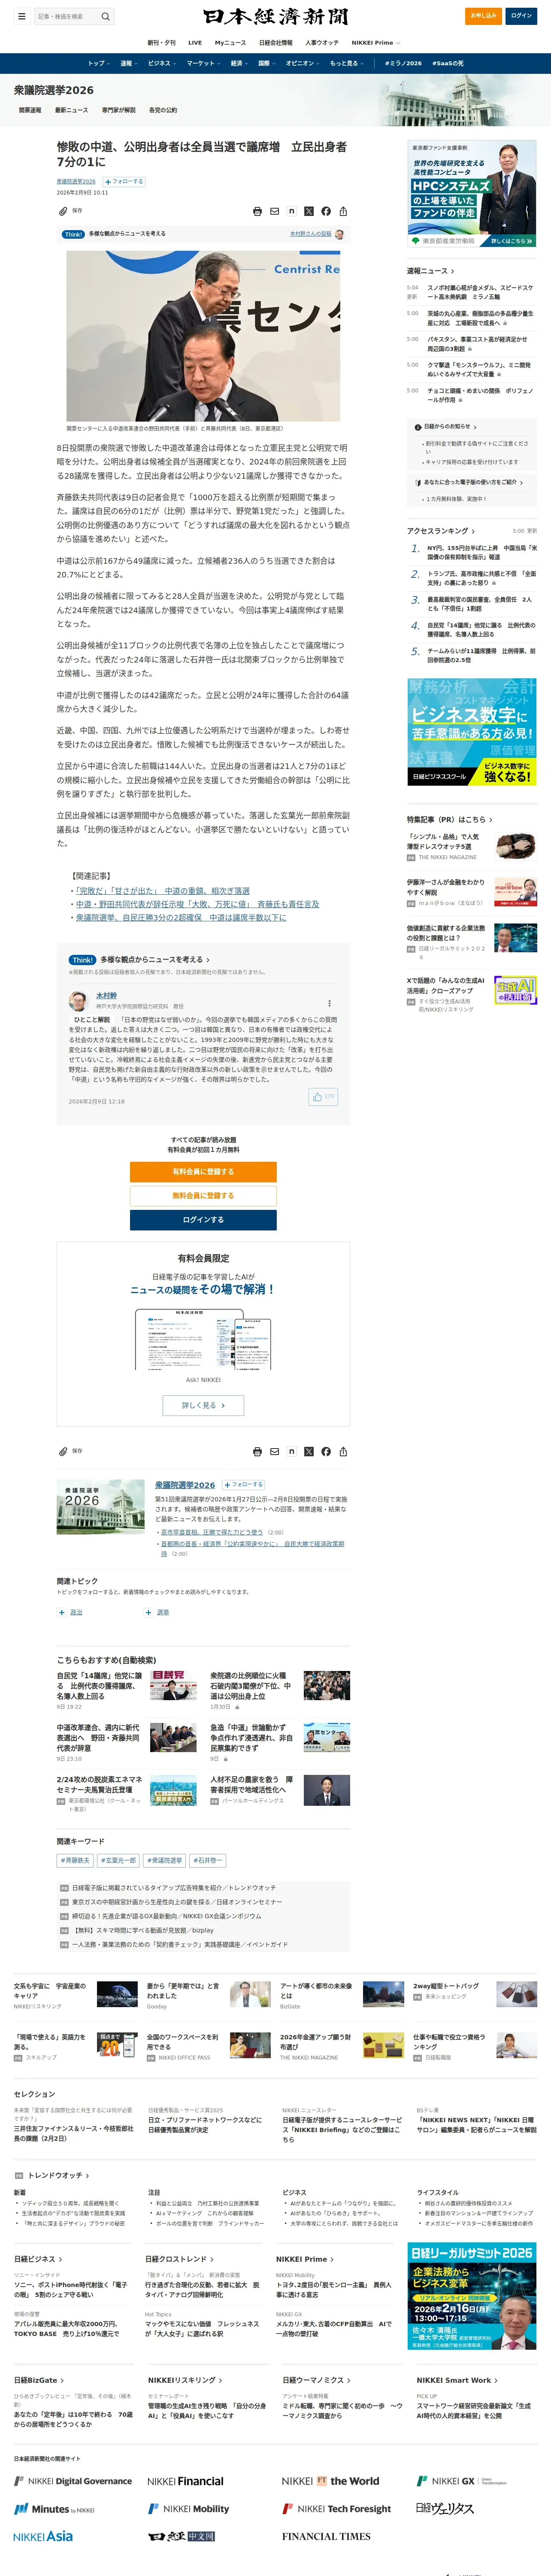Click the 無料会員に登録する button
Viewport: 551px width, 2576px height.
point(203,1196)
